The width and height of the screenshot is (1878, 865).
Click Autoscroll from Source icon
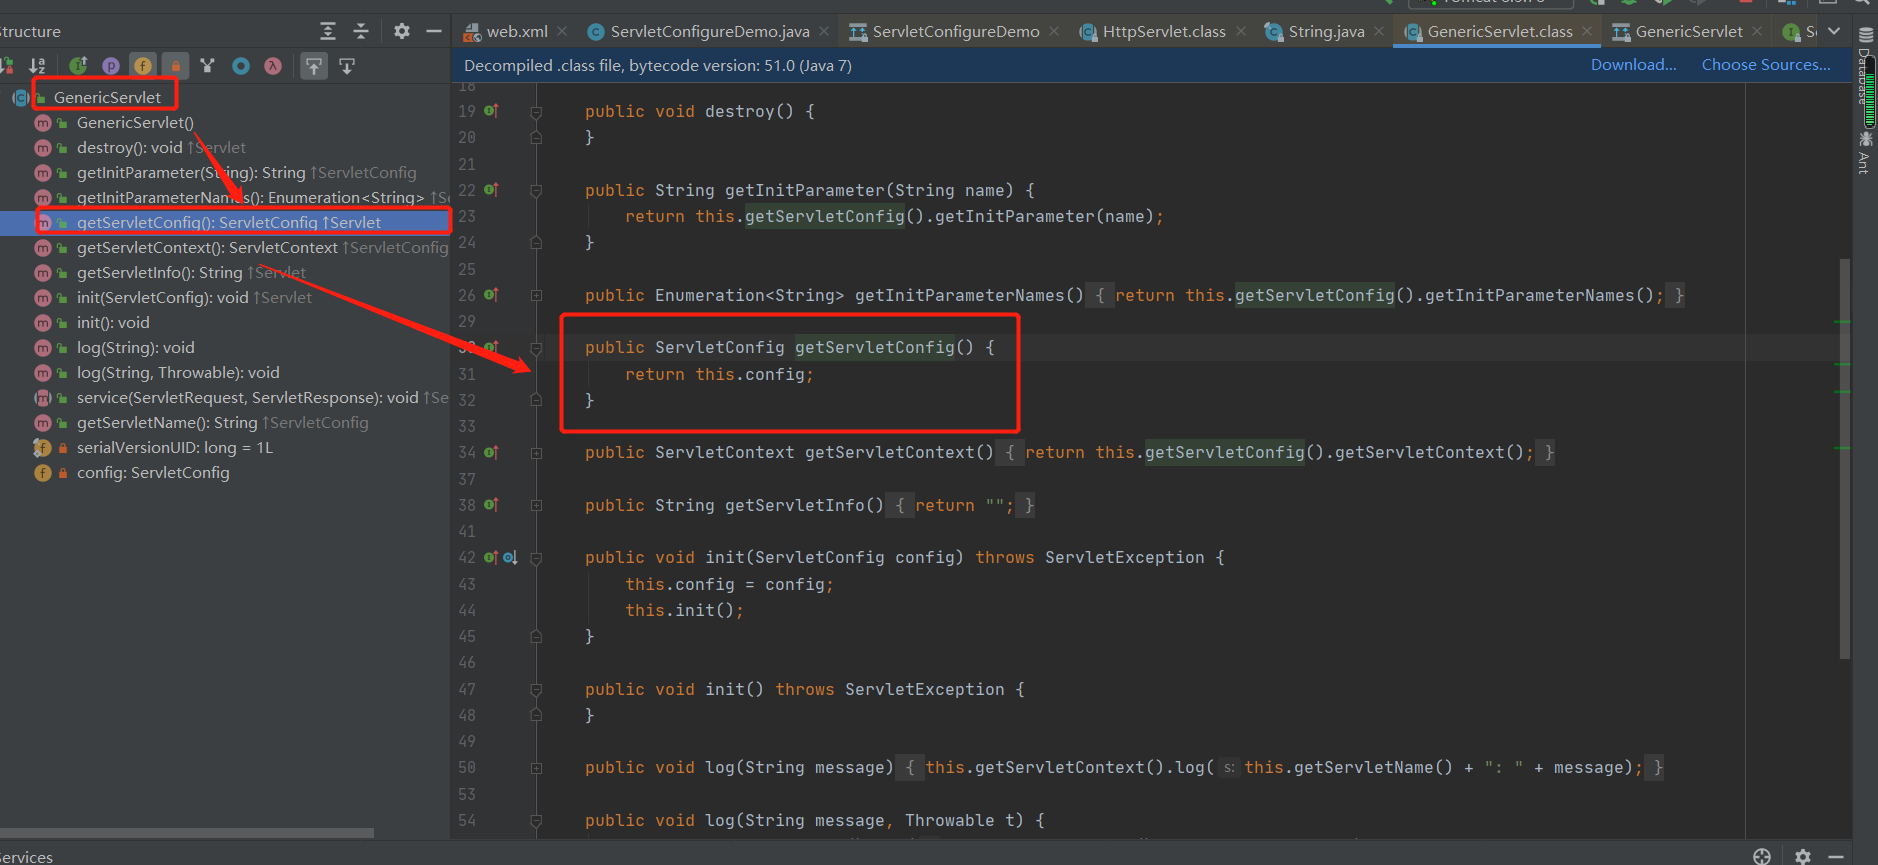coord(347,66)
